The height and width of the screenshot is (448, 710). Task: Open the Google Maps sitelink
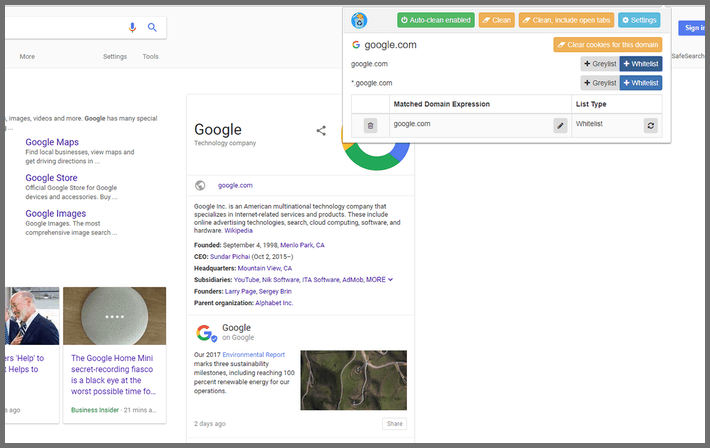[52, 142]
